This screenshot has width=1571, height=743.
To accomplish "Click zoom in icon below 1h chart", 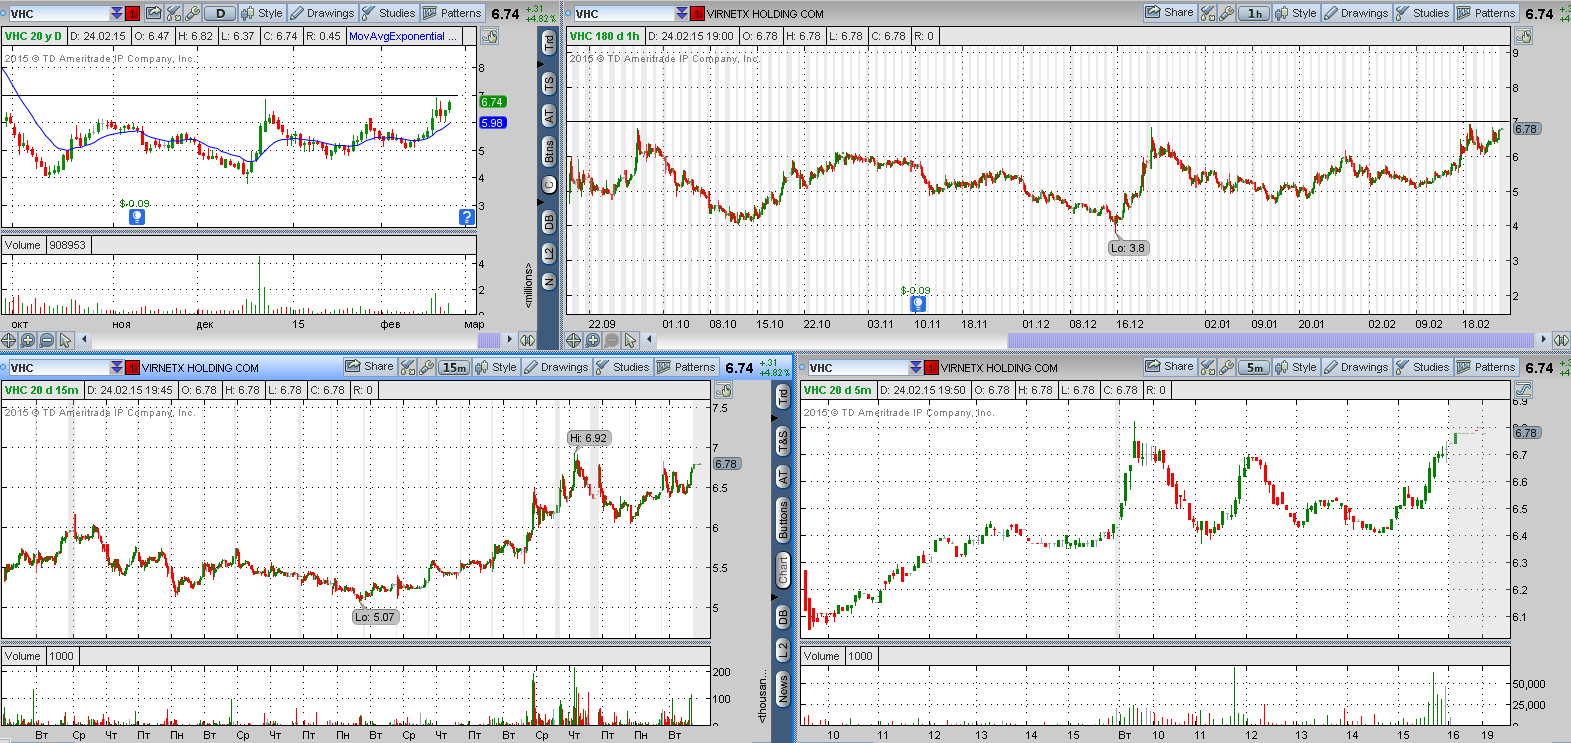I will [x=593, y=340].
